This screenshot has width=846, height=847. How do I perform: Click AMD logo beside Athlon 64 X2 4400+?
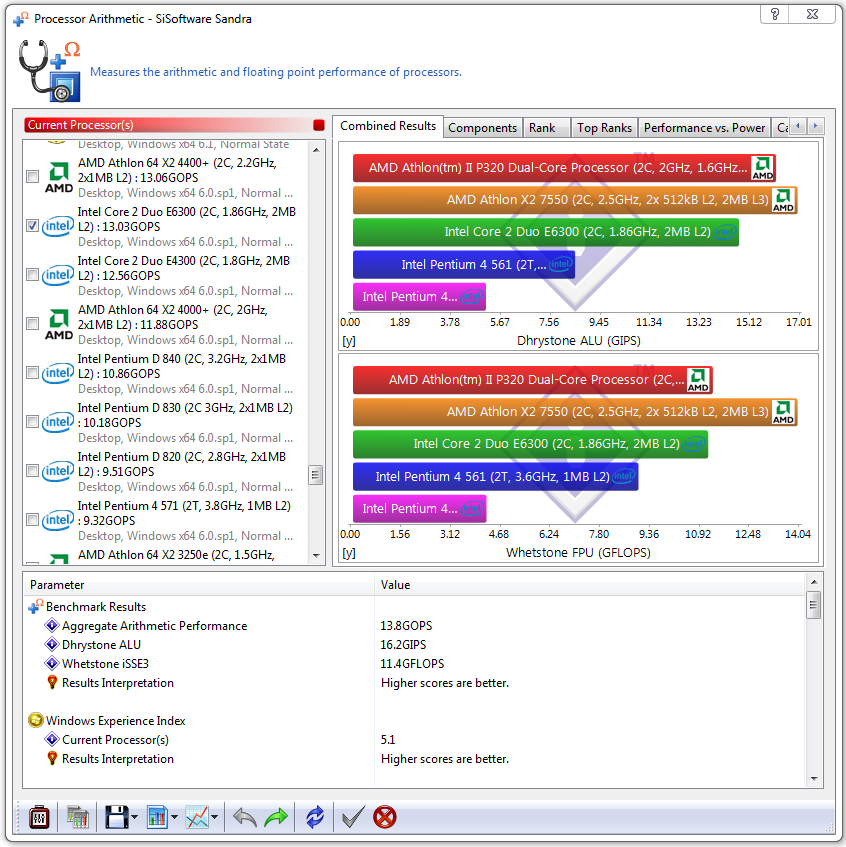coord(59,177)
